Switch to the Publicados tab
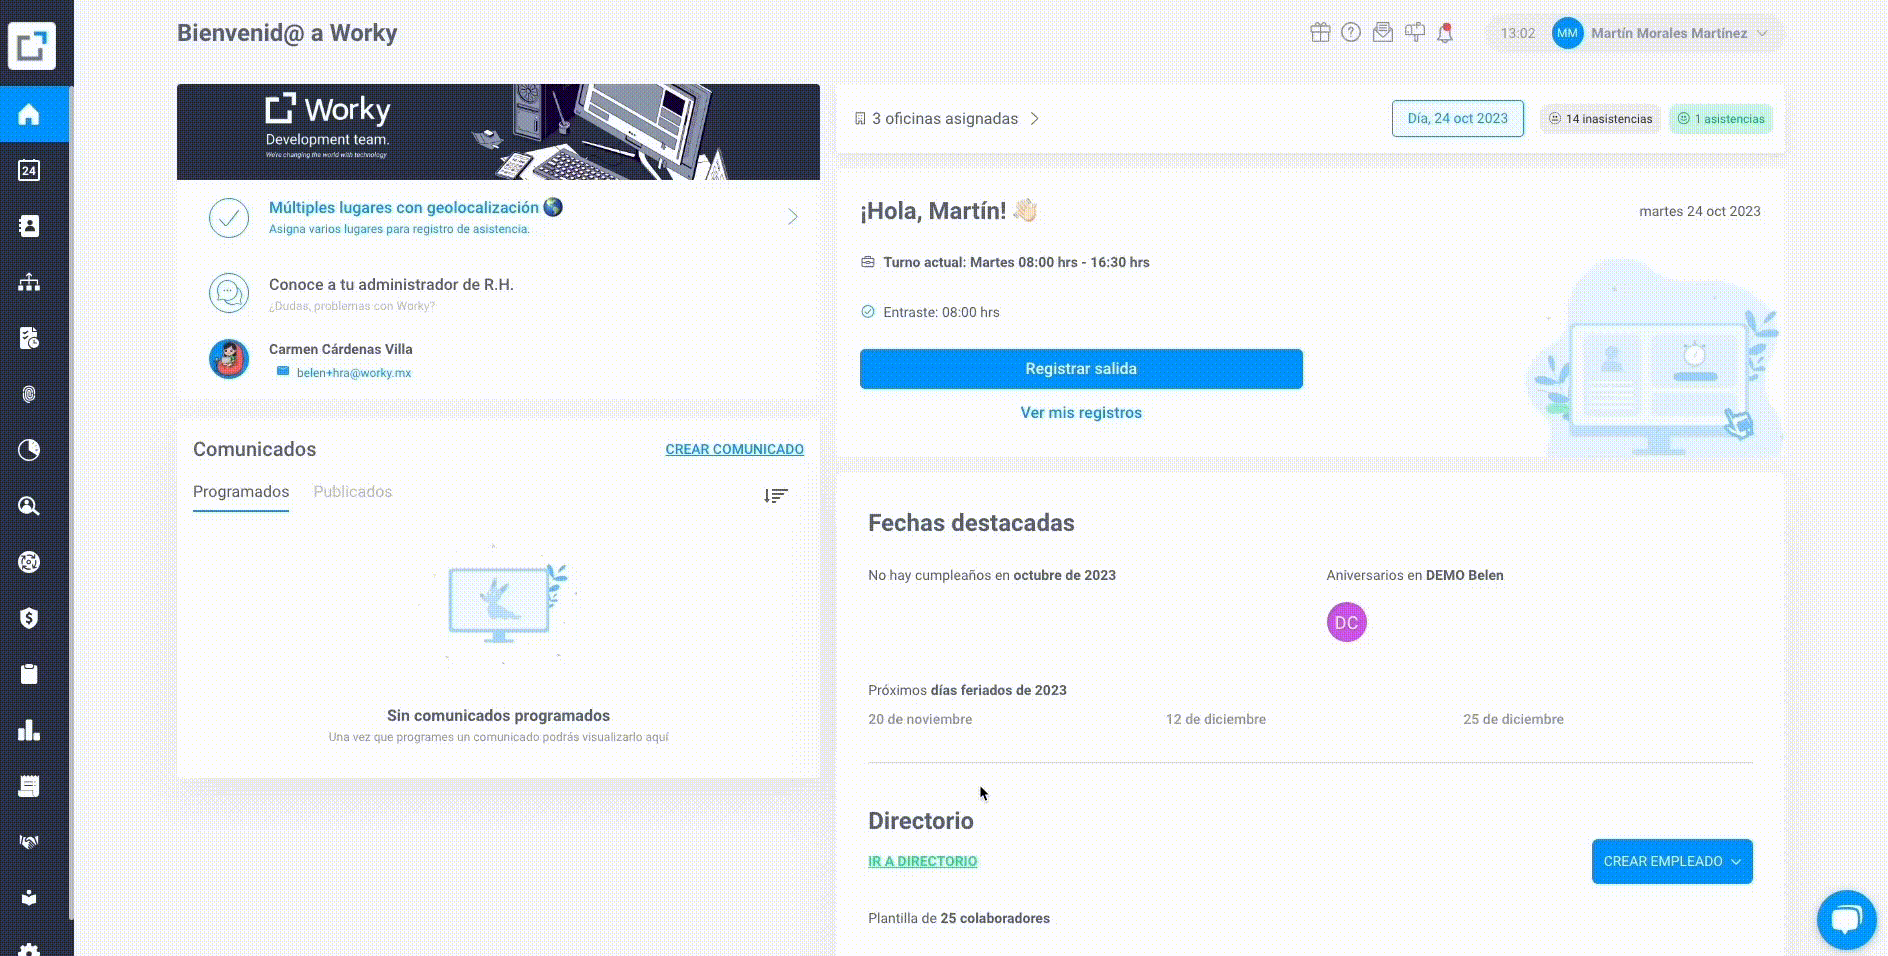Image resolution: width=1888 pixels, height=956 pixels. [353, 492]
